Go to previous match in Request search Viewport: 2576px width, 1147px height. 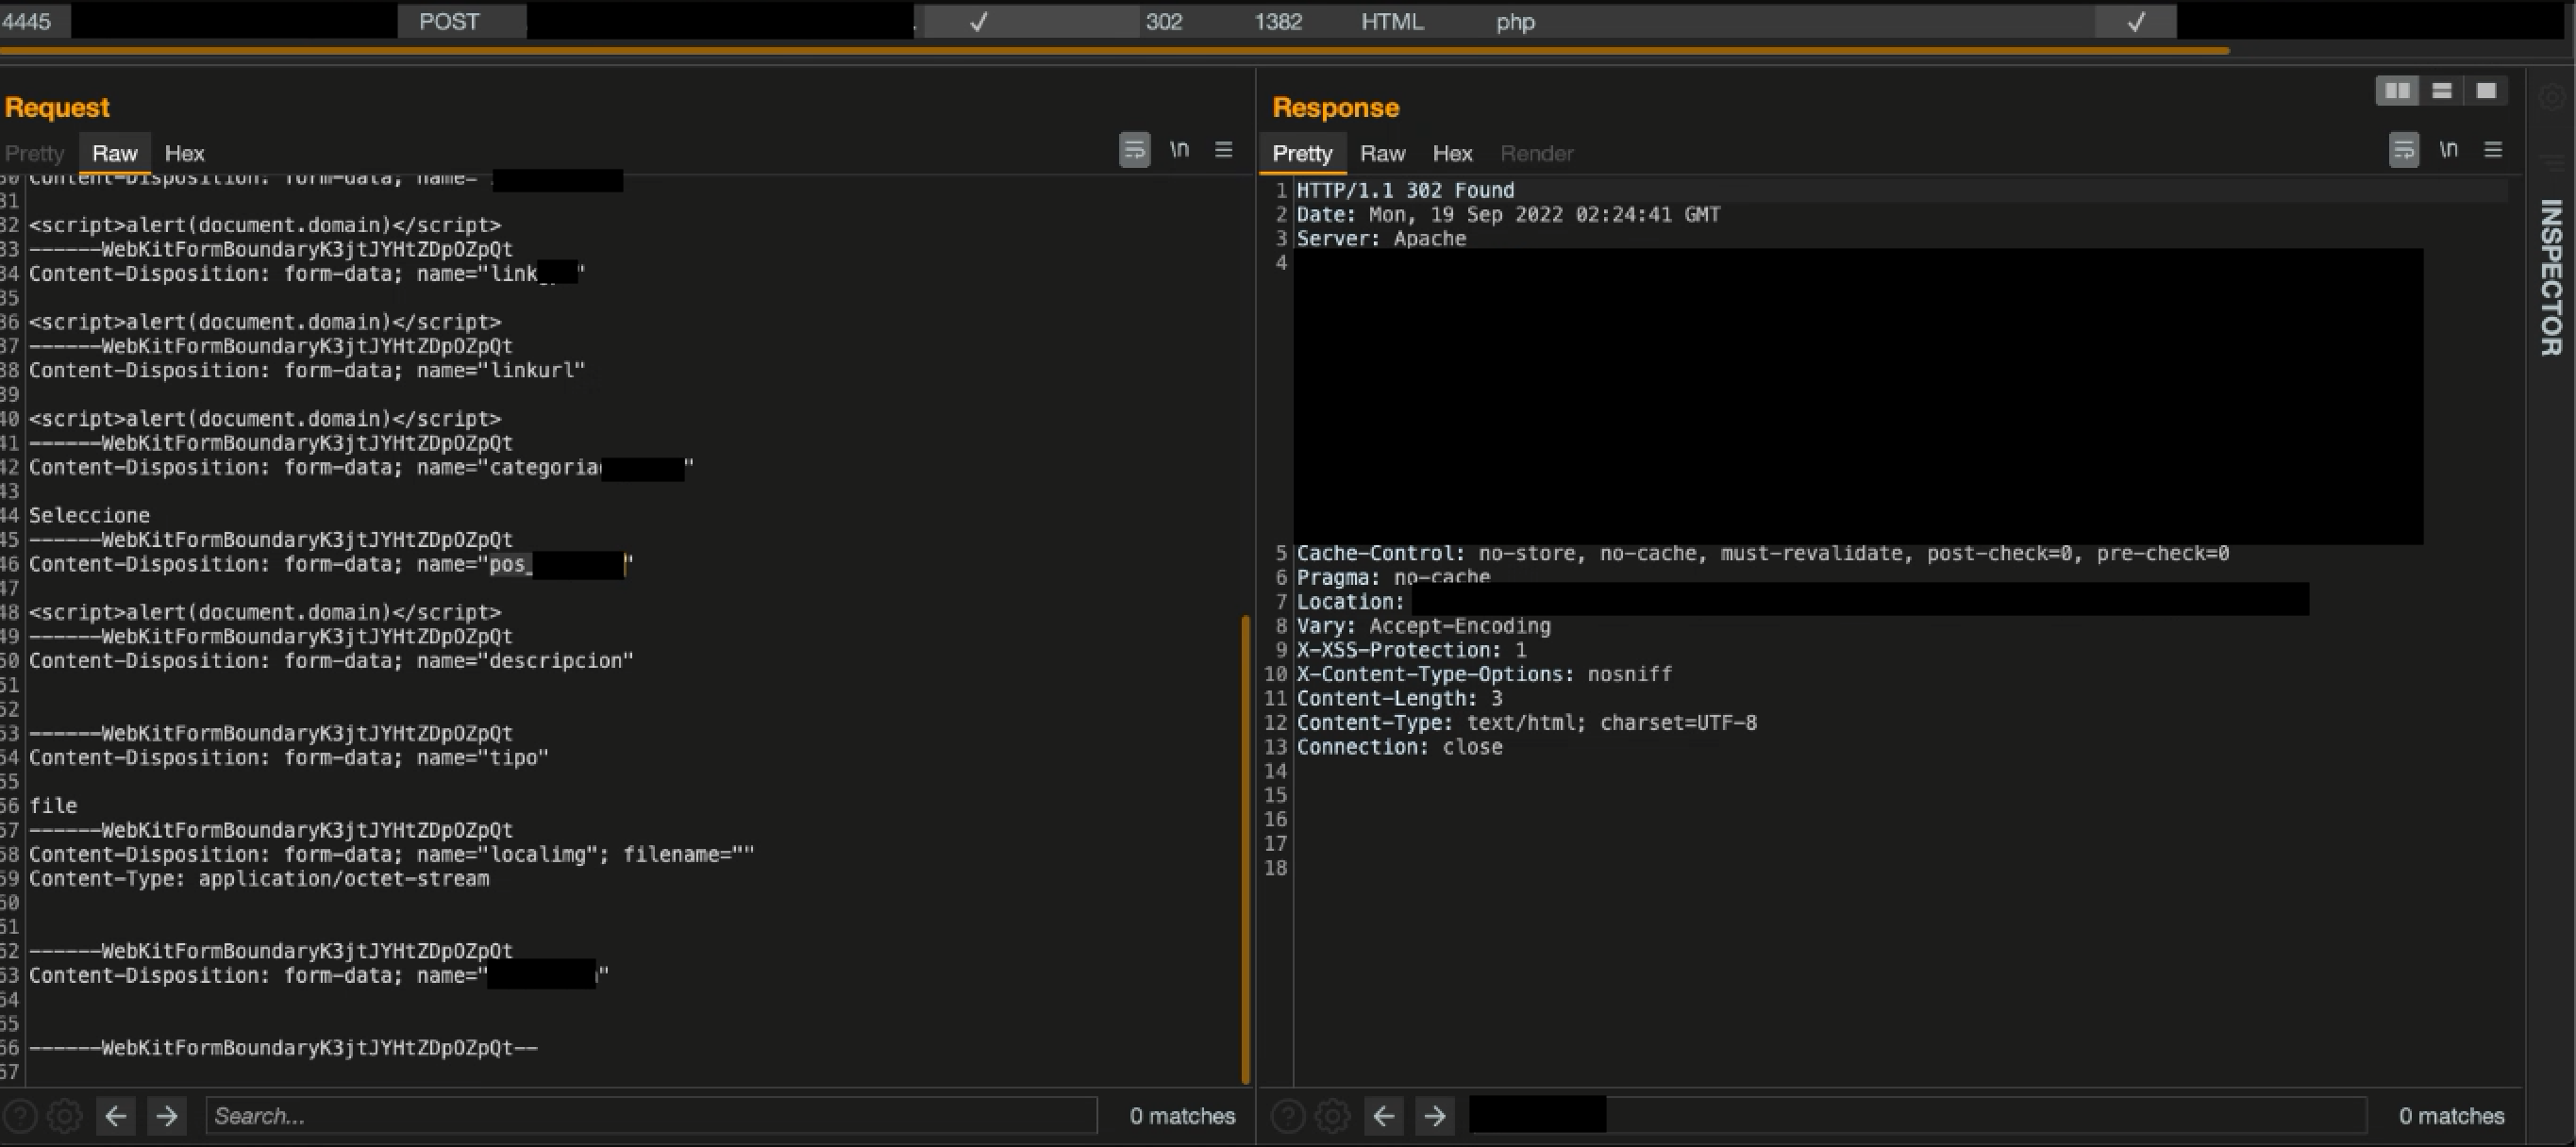click(x=116, y=1116)
